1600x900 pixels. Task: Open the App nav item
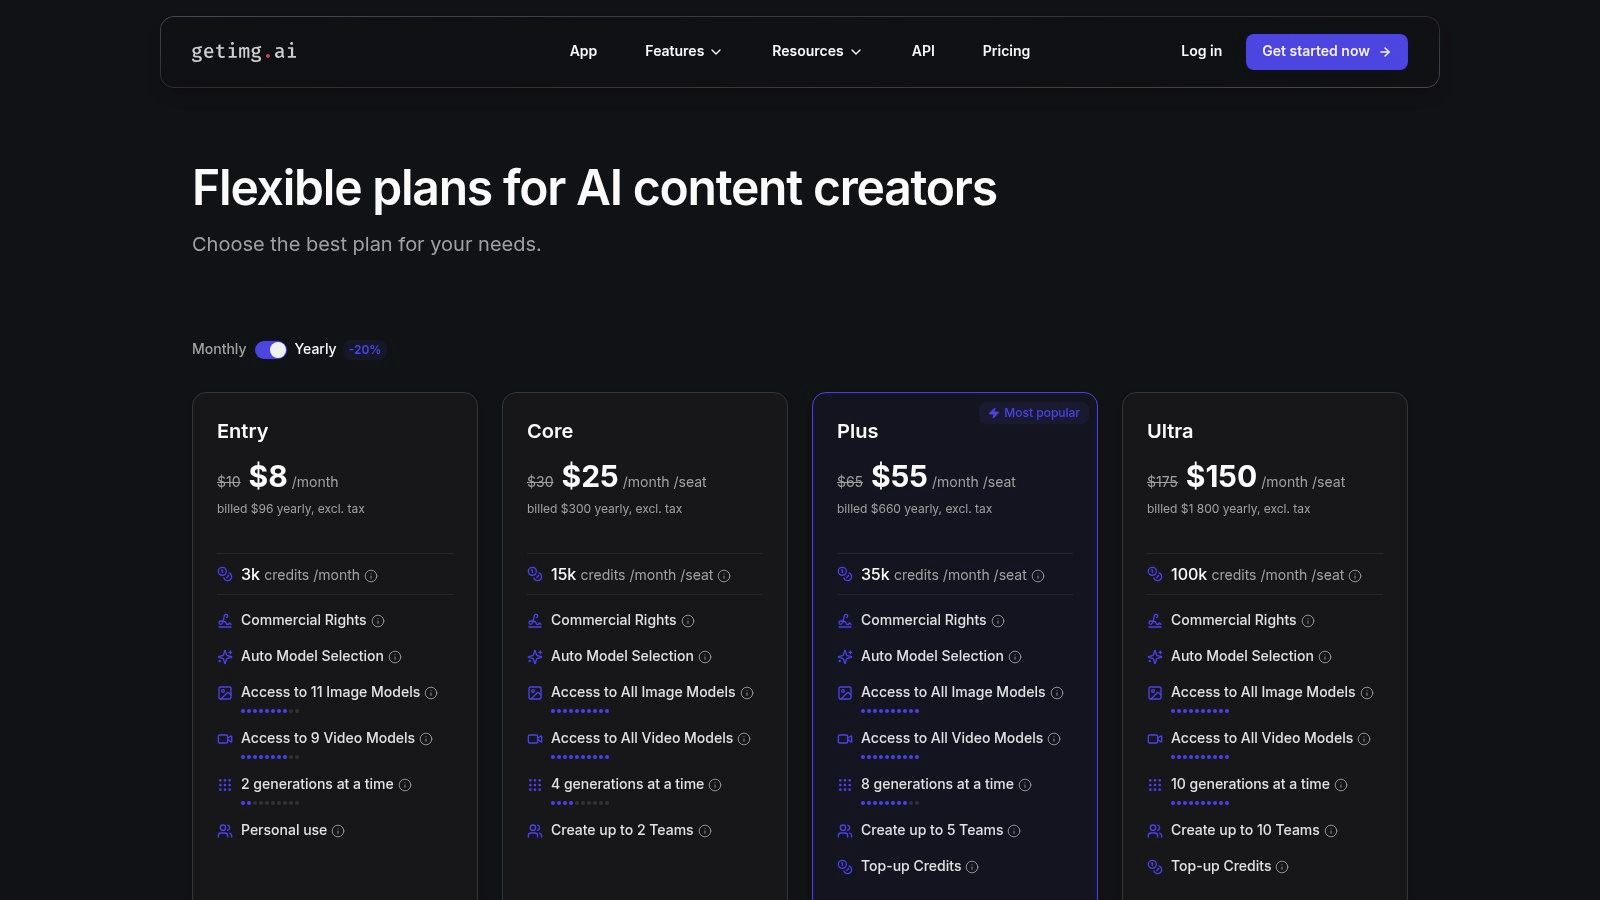click(583, 51)
